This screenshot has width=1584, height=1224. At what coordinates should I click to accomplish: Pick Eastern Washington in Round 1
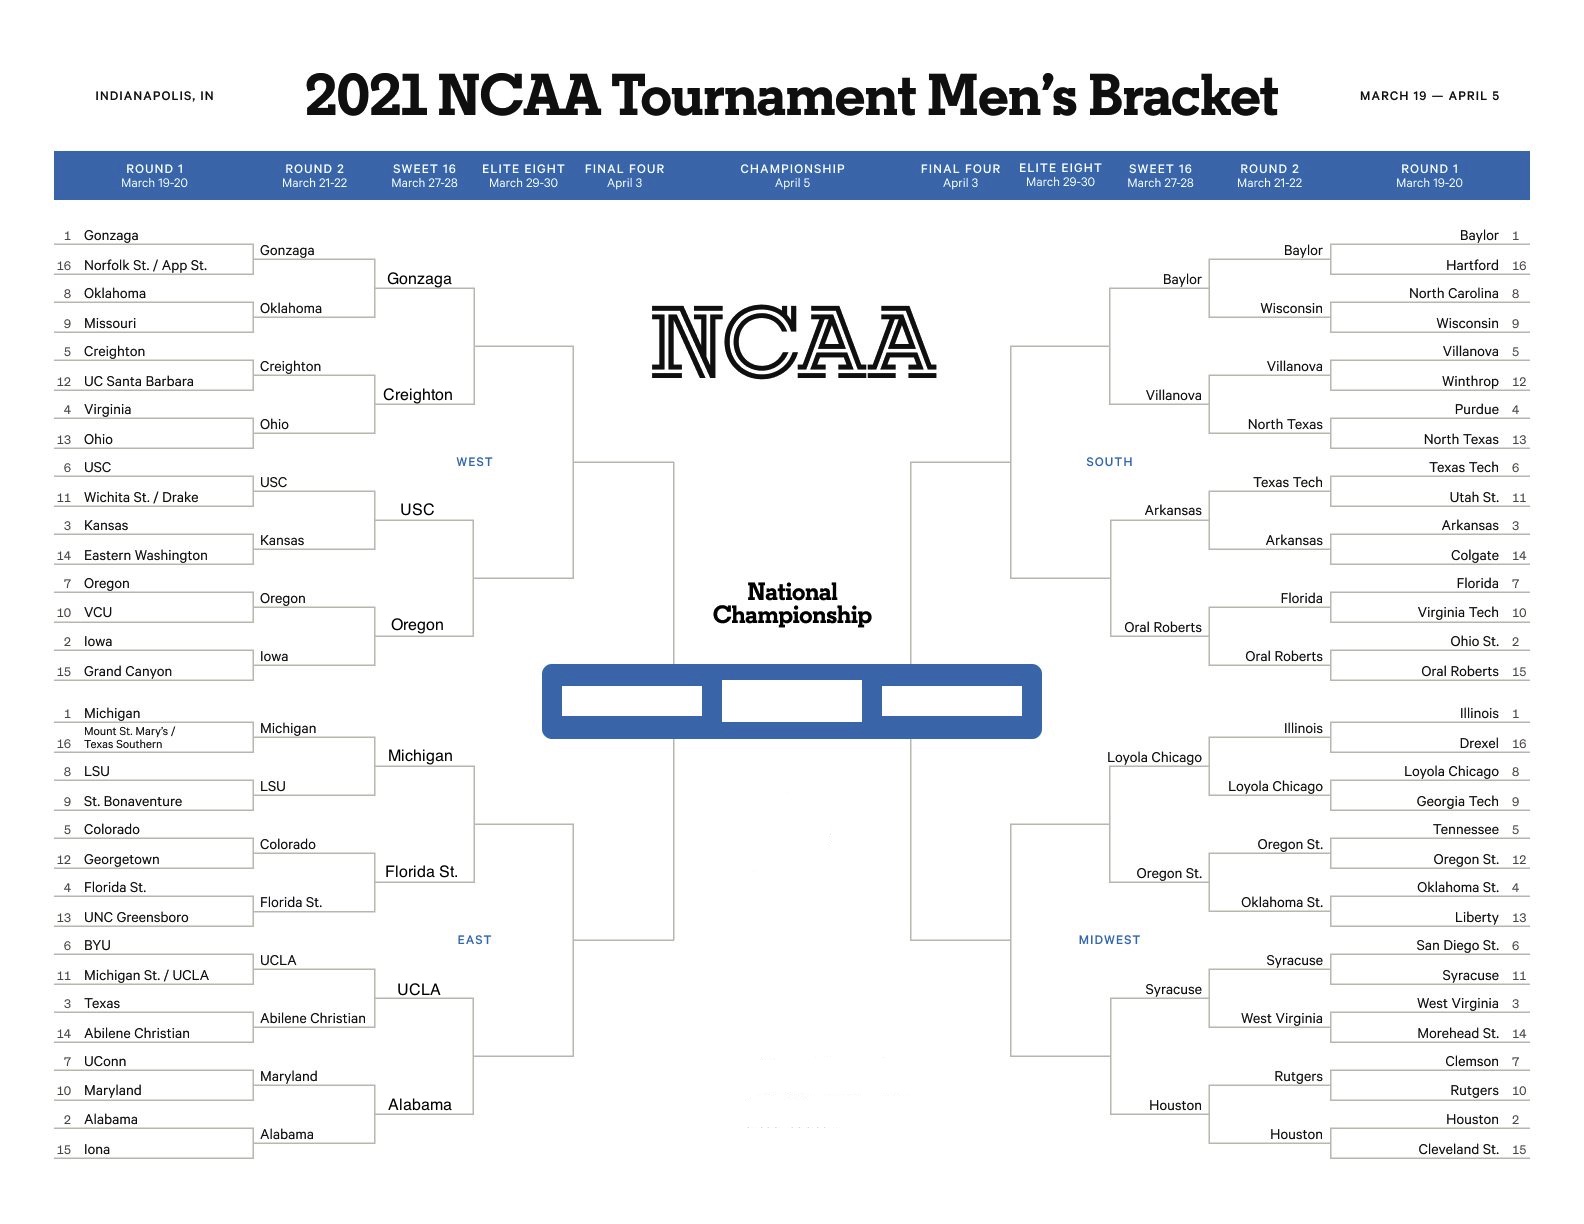coord(146,555)
